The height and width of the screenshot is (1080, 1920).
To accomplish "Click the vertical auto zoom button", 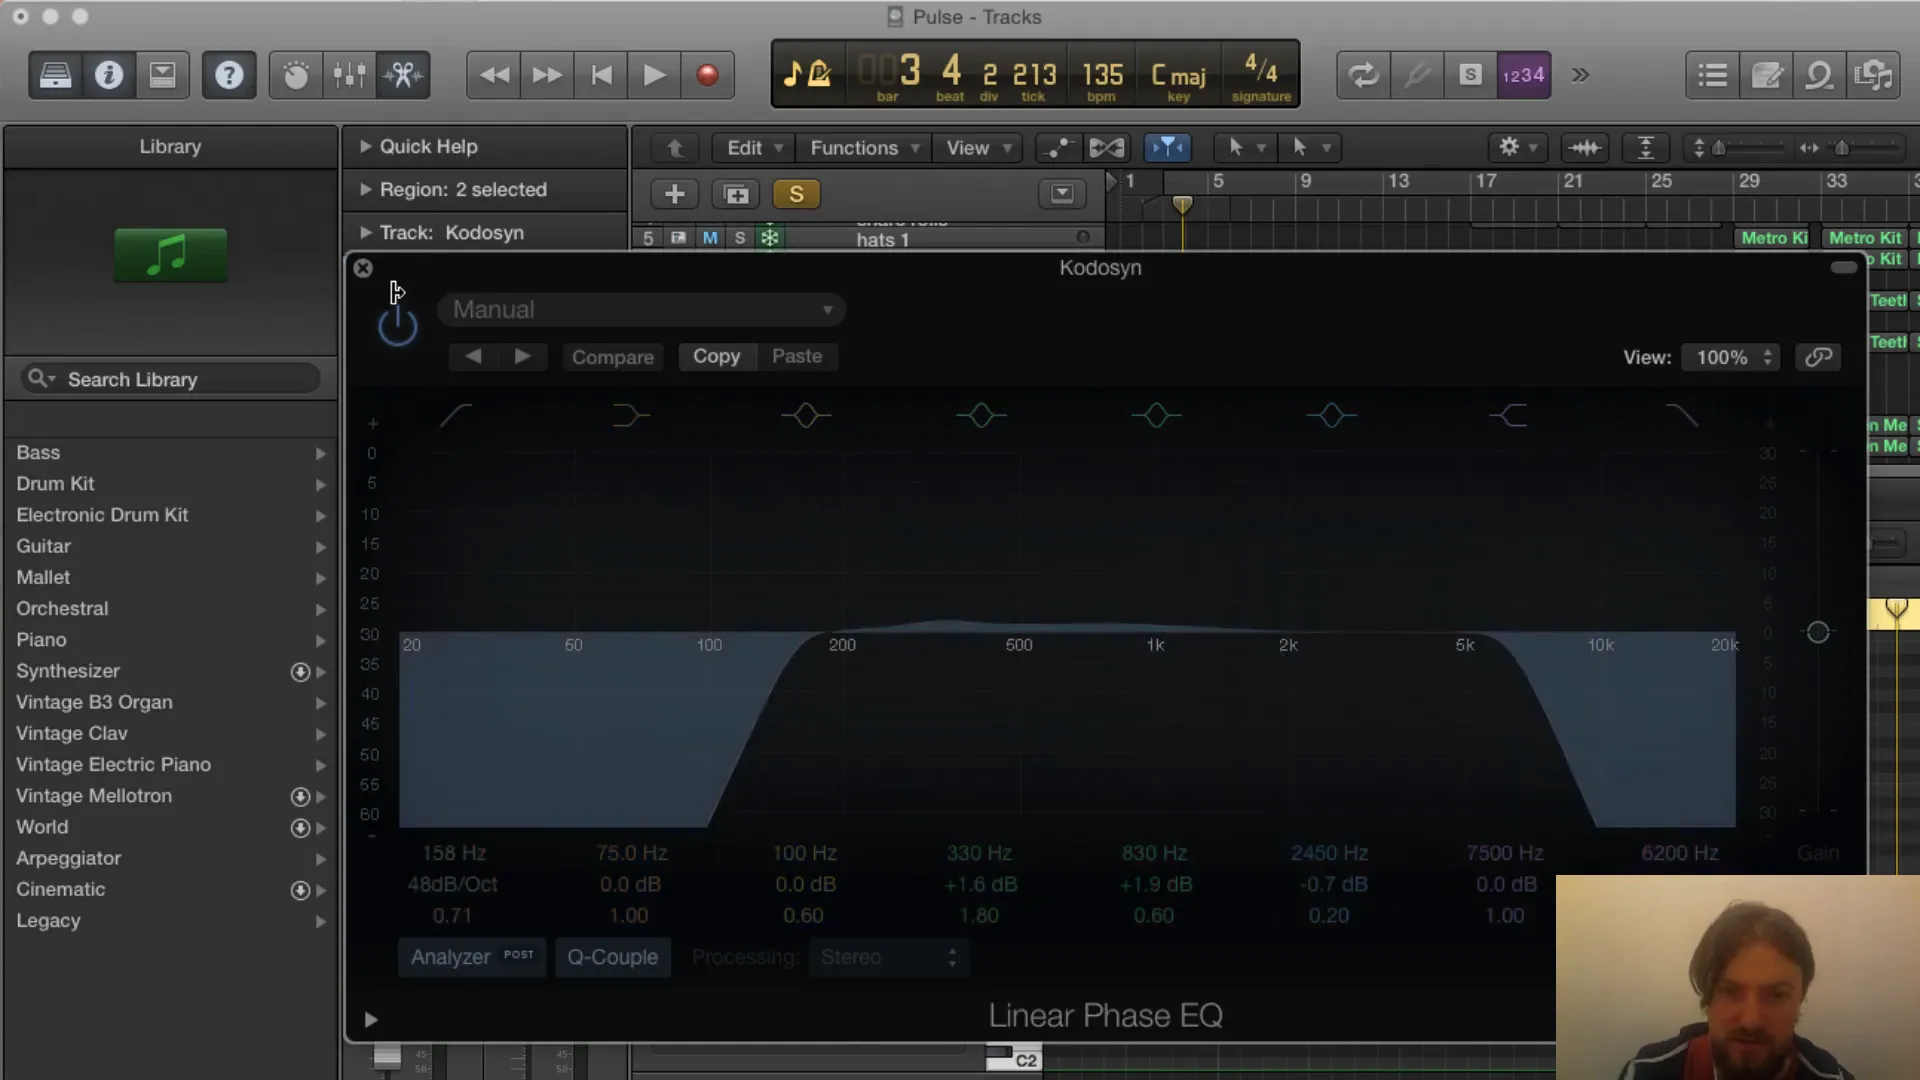I will click(x=1645, y=148).
